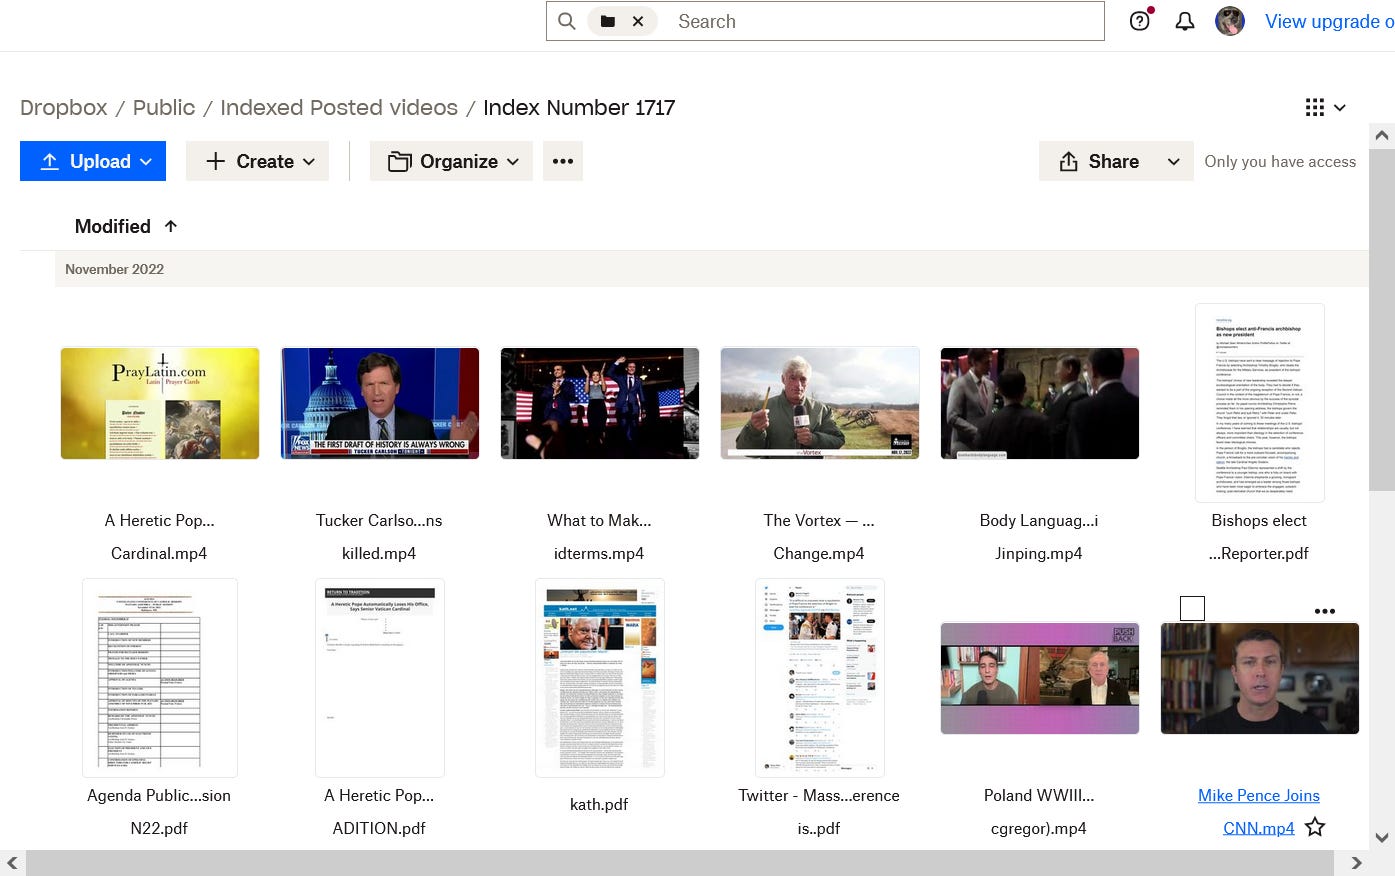Open the What to Make midterms thumbnail
Viewport: 1395px width, 876px height.
coord(600,403)
